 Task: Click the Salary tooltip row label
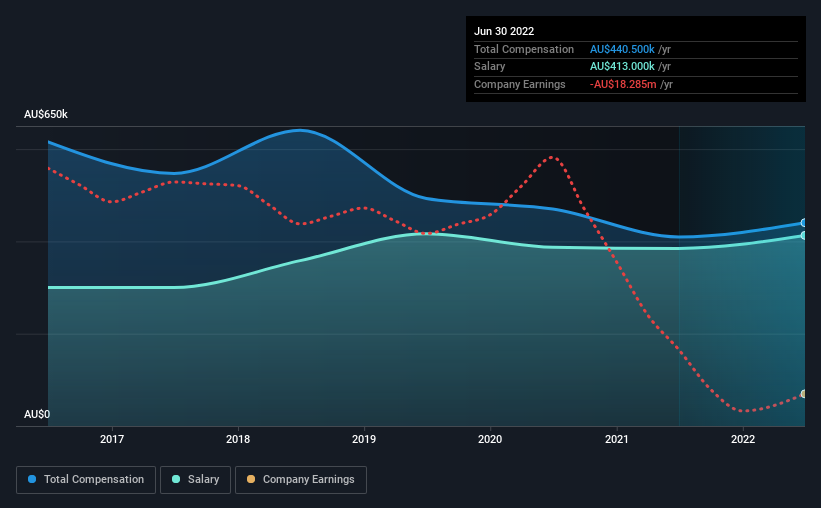point(490,67)
